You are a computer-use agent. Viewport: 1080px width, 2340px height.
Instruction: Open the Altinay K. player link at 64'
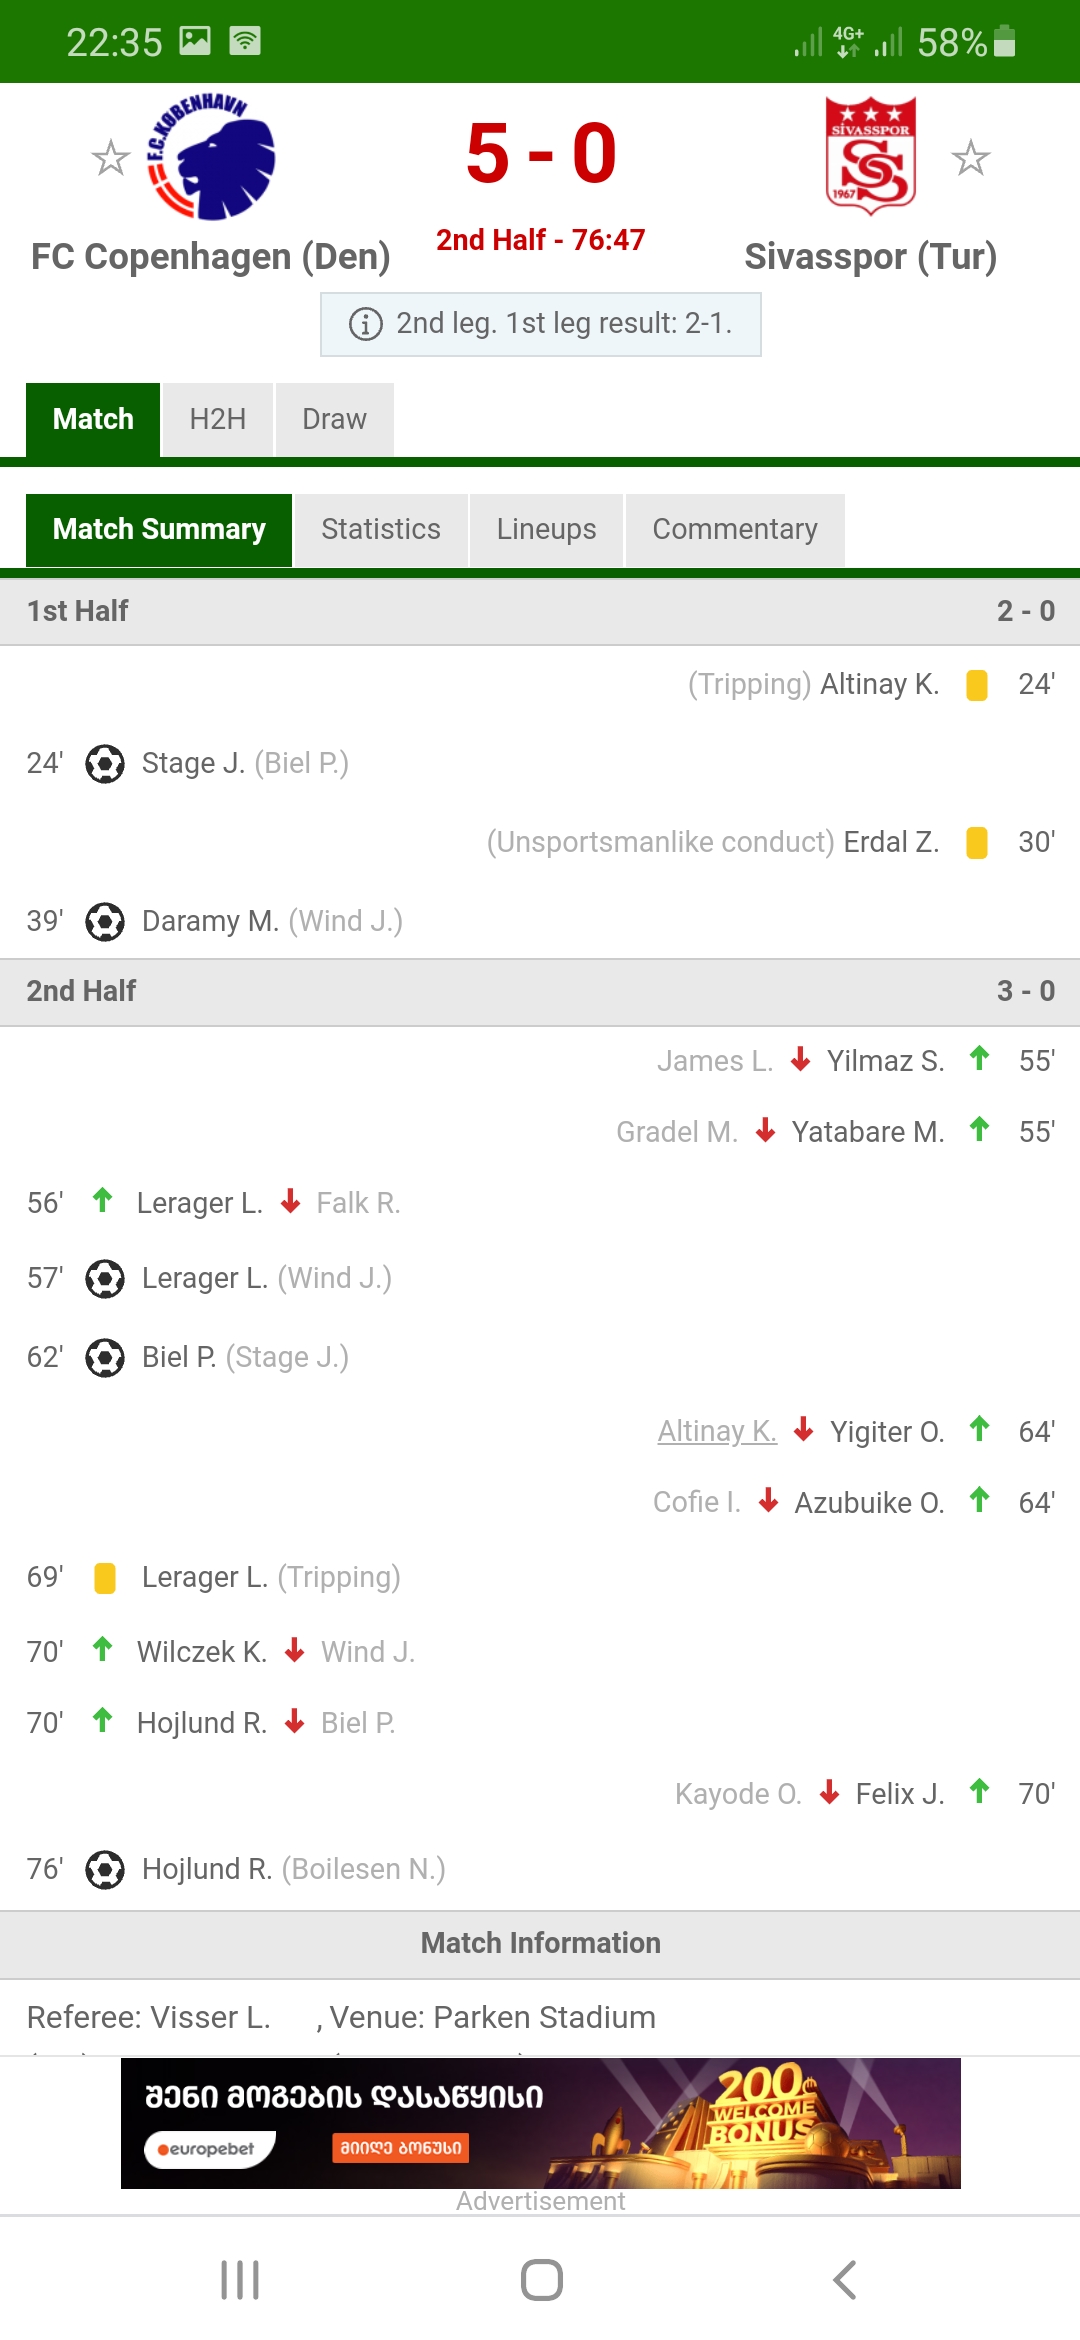[716, 1431]
